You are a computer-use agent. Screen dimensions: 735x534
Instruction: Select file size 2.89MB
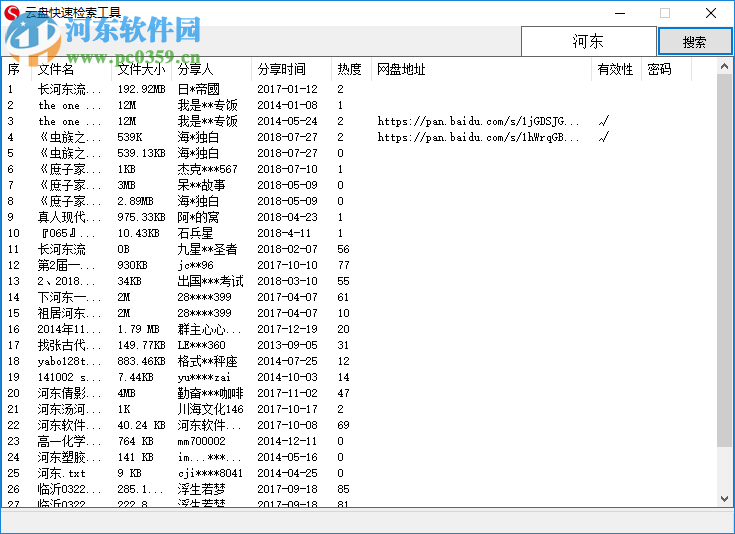(135, 201)
